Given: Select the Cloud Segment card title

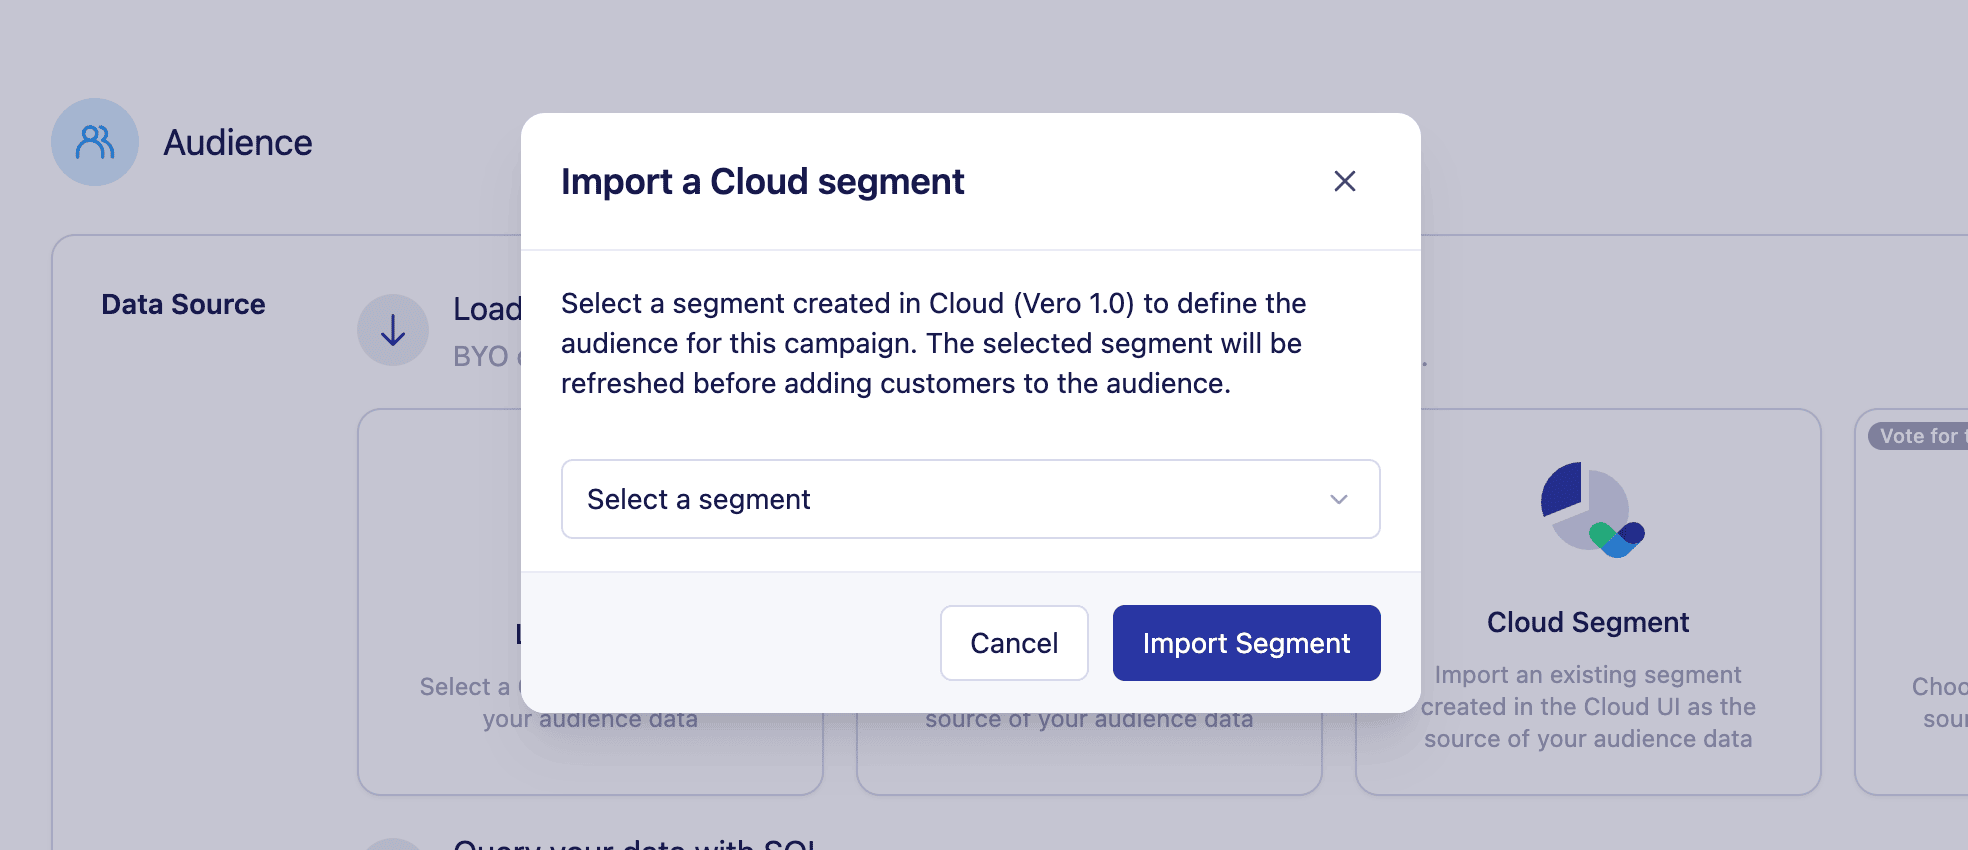Looking at the screenshot, I should click(1587, 622).
